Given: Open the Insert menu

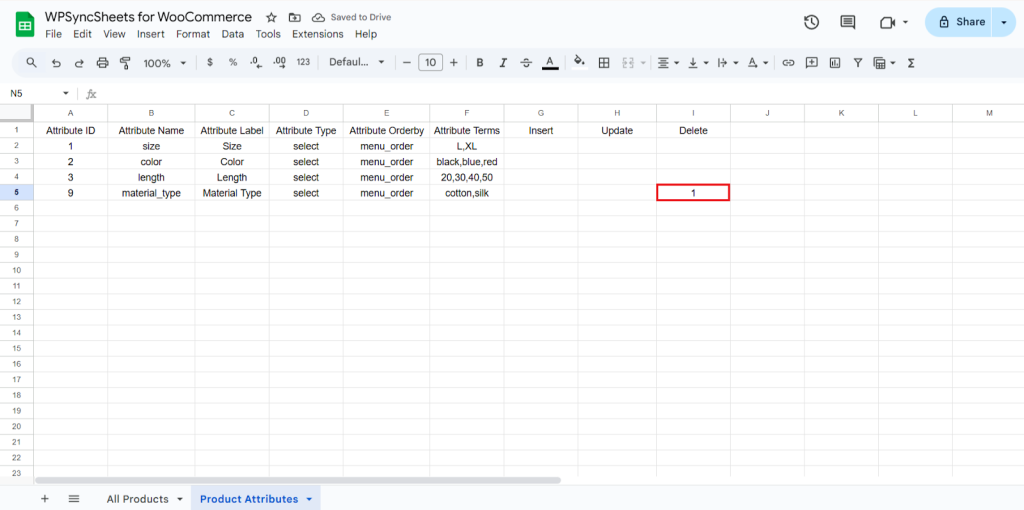Looking at the screenshot, I should tap(151, 34).
